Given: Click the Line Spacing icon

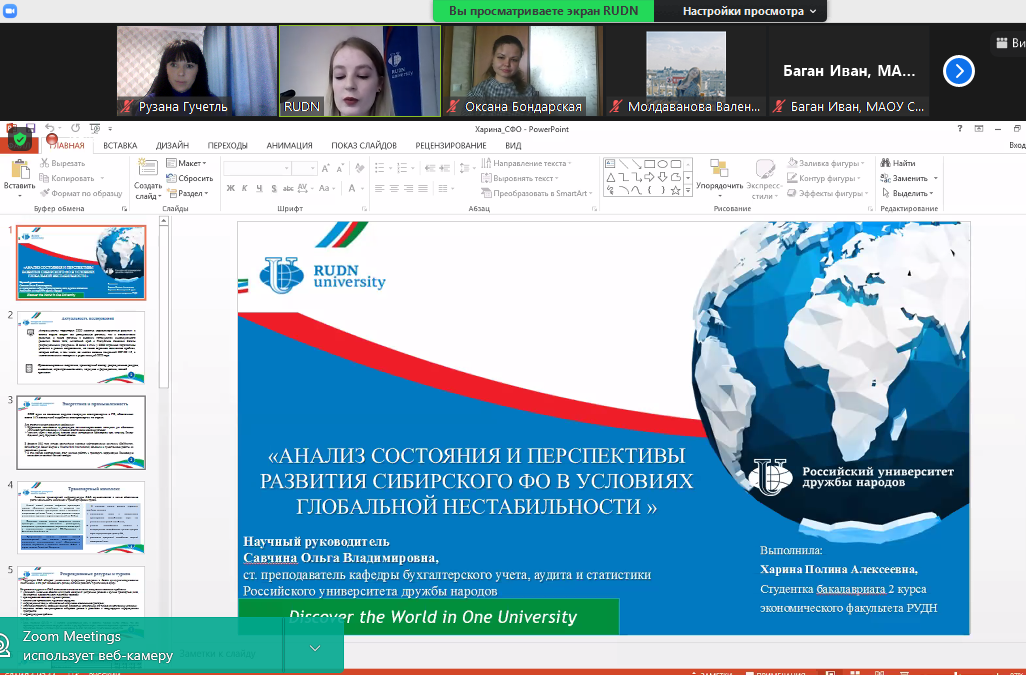Looking at the screenshot, I should 465,169.
